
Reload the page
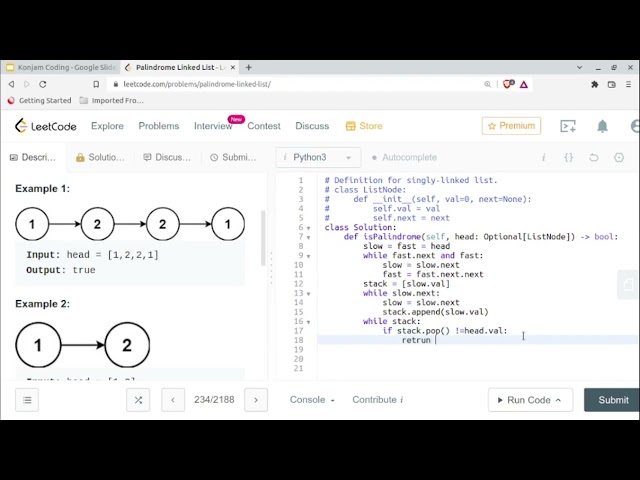point(42,84)
